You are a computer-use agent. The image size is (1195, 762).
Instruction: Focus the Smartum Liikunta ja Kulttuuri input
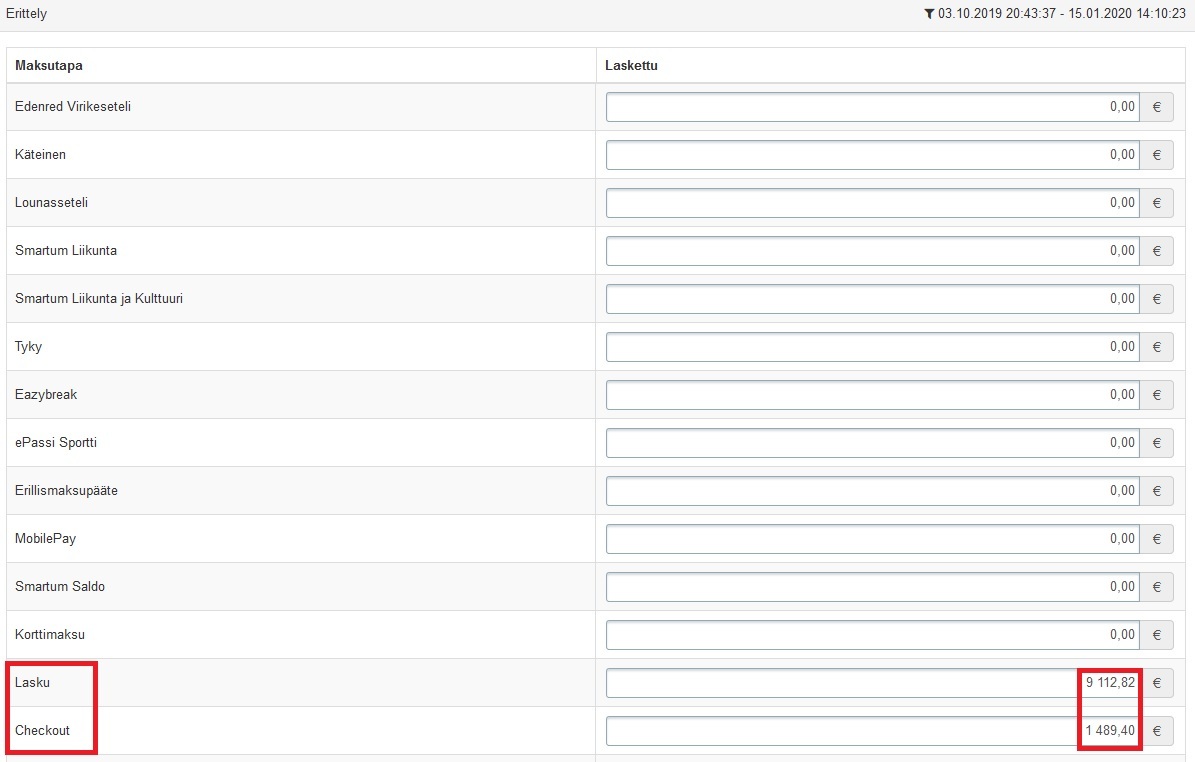coord(872,299)
